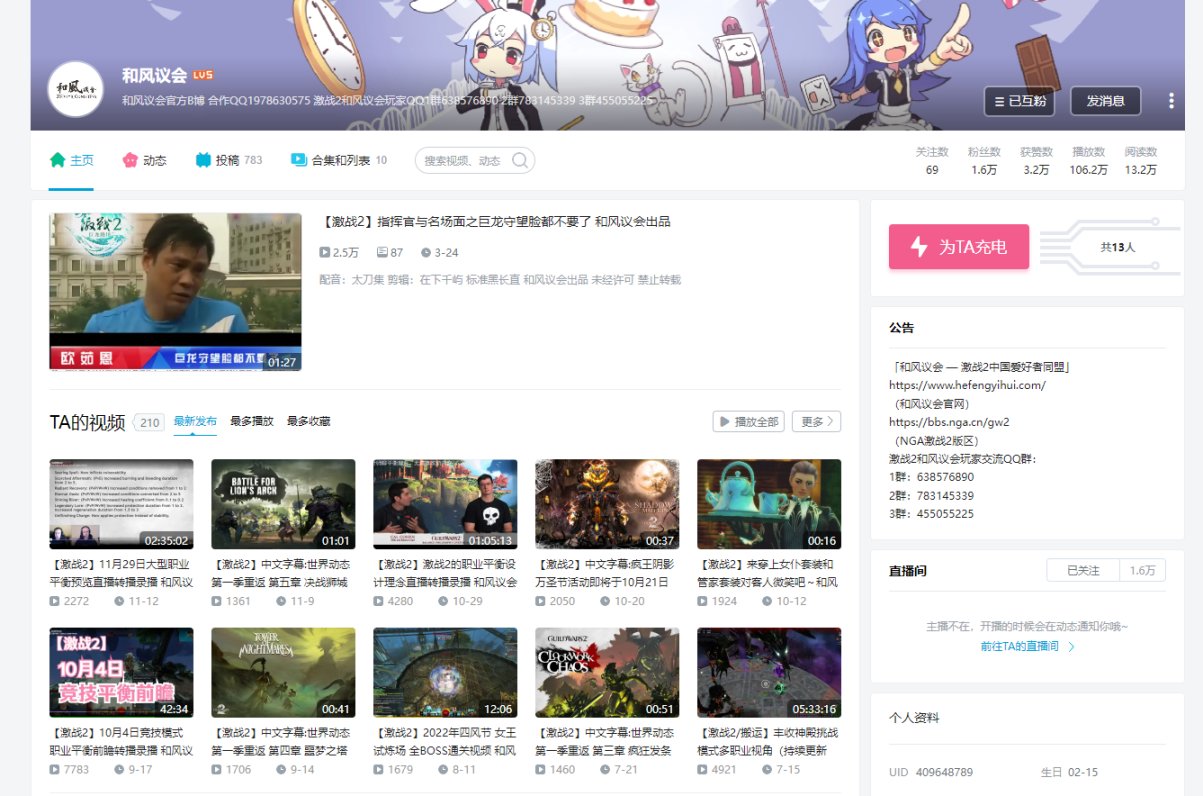The width and height of the screenshot is (1203, 796).
Task: Open the 合集和列表 tab
Action: coord(338,160)
